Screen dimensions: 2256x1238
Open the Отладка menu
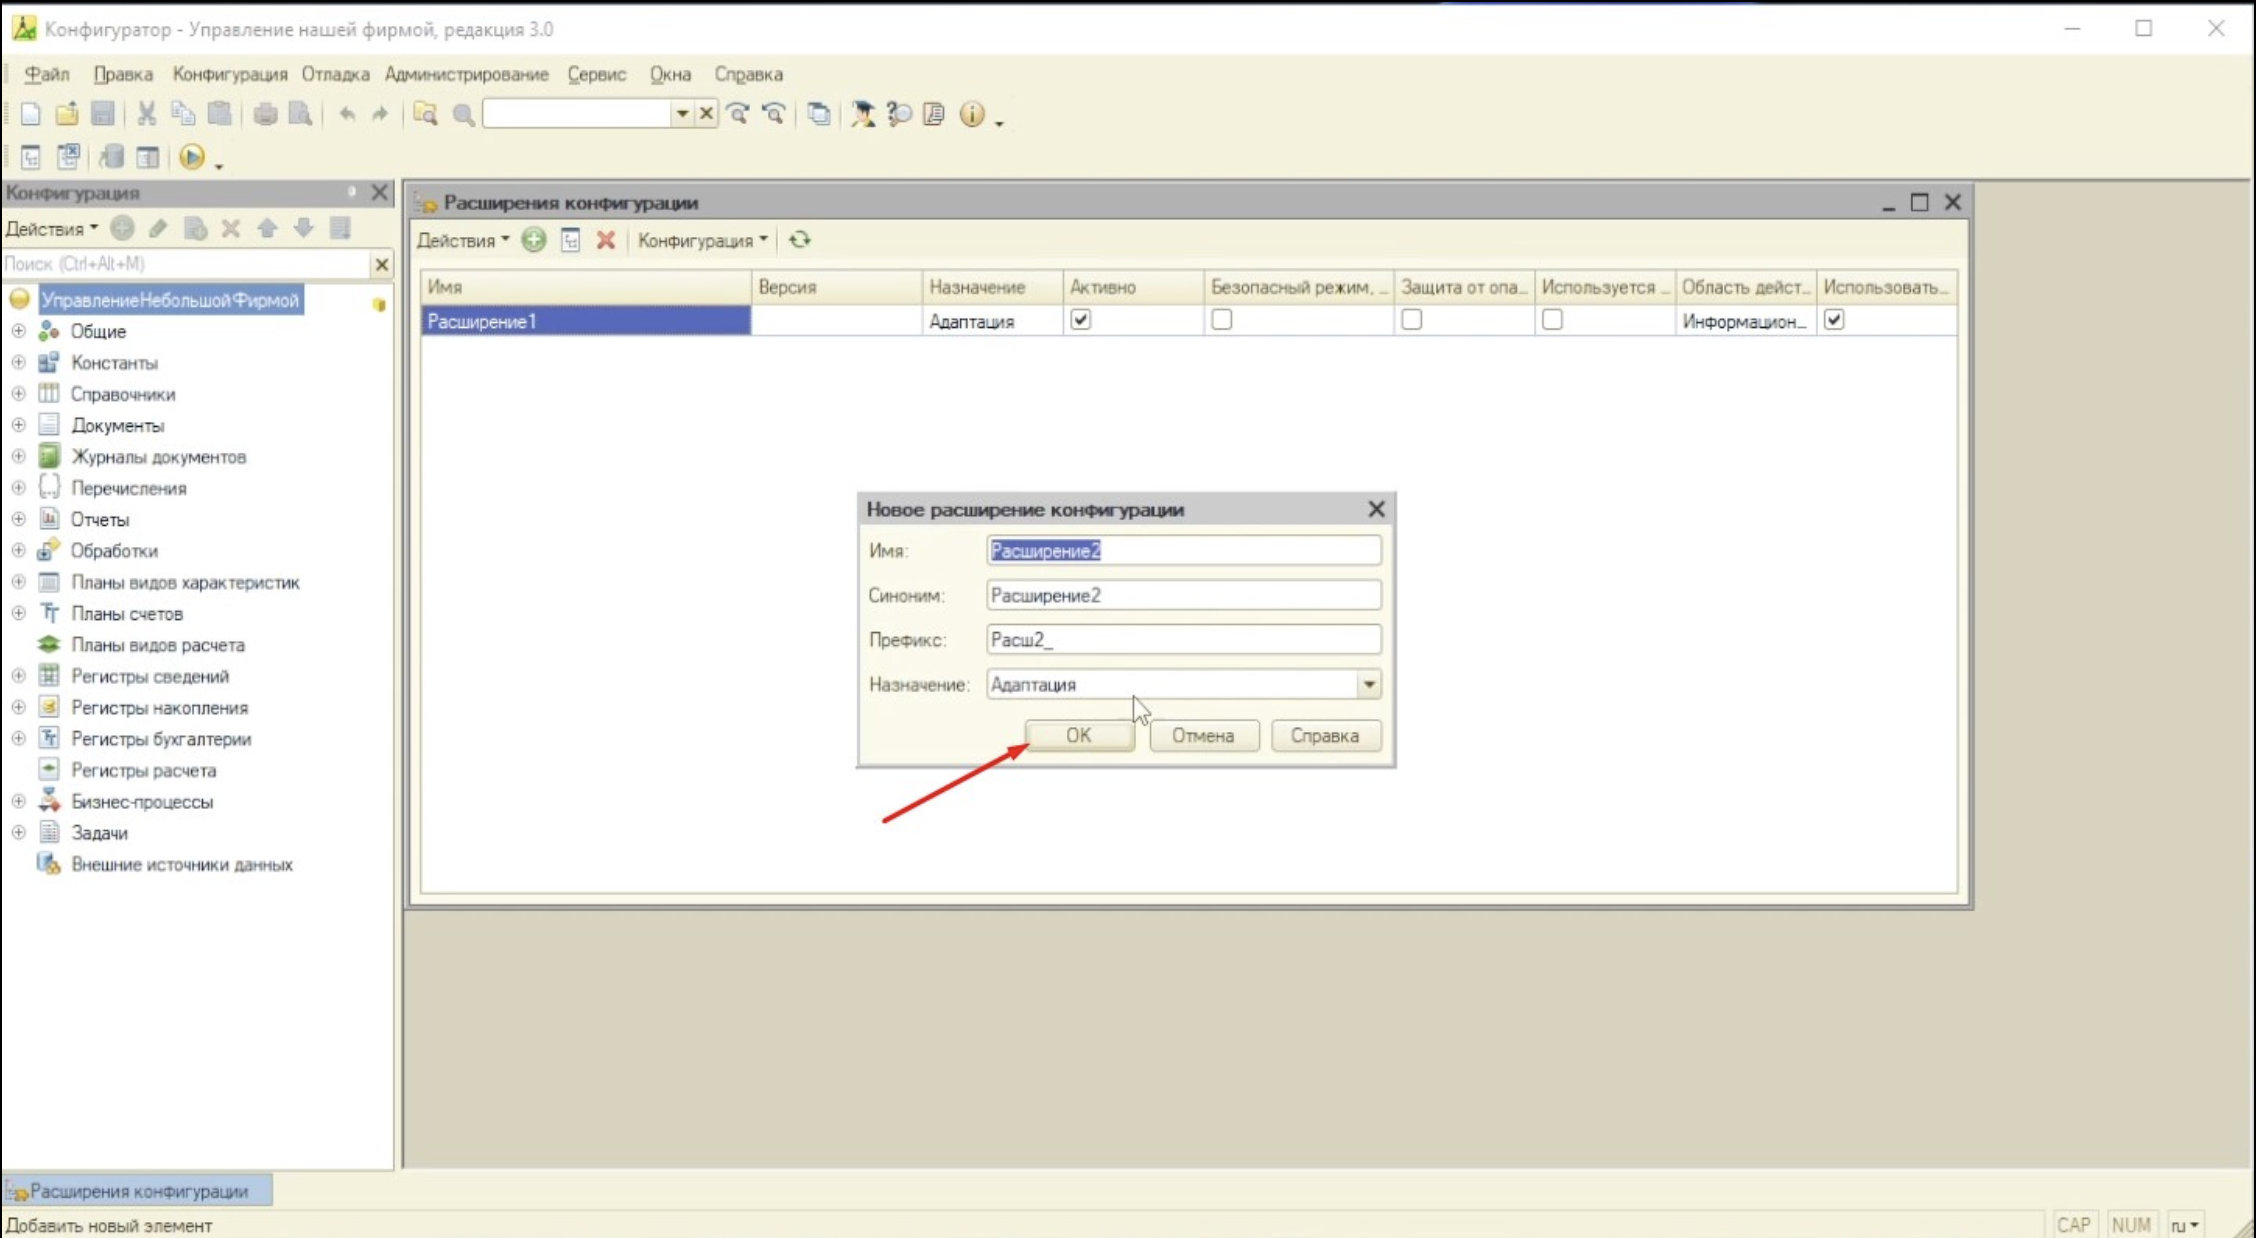(335, 74)
